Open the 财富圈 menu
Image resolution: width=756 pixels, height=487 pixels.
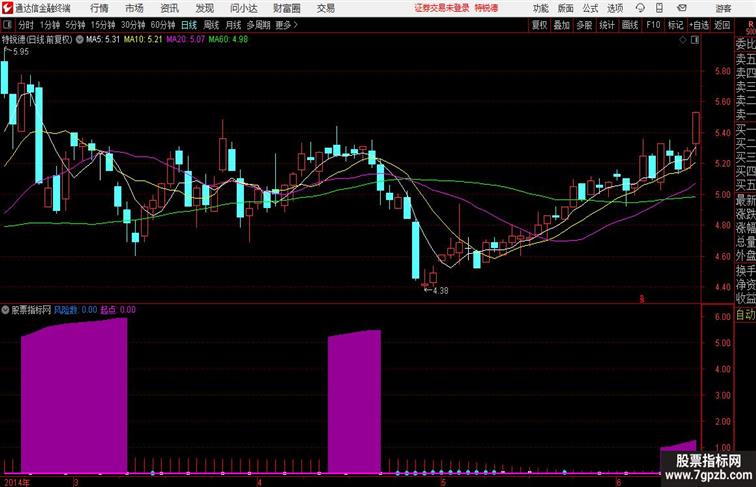(x=286, y=8)
